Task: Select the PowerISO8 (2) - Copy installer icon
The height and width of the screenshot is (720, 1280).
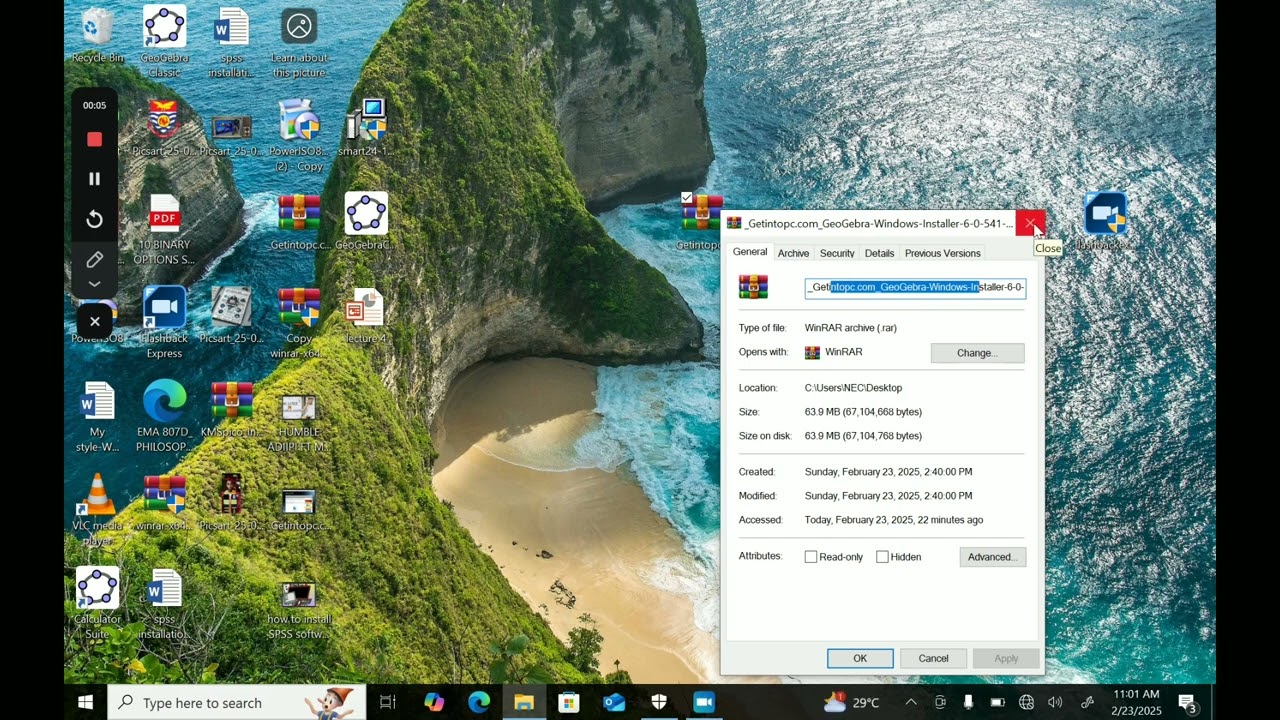Action: 299,135
